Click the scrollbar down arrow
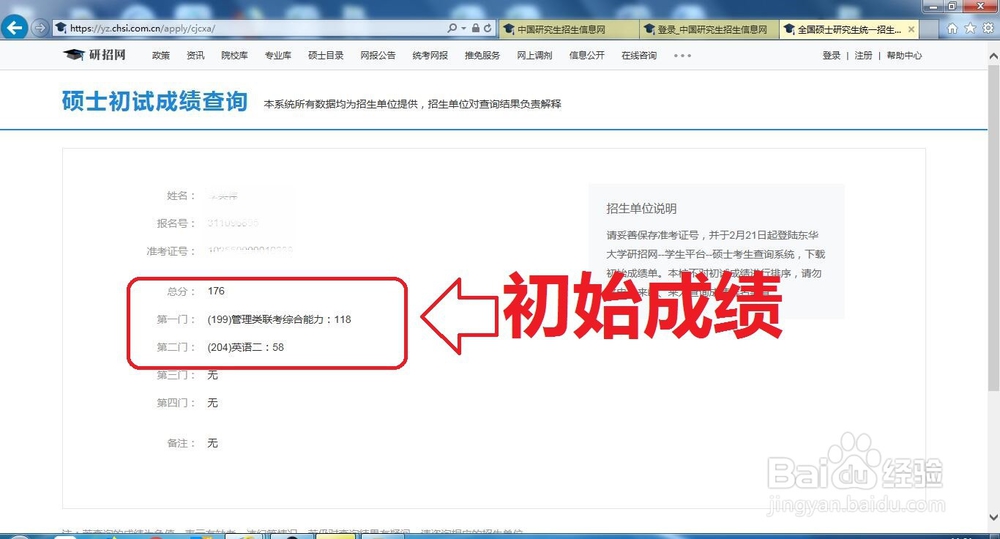 pyautogui.click(x=994, y=517)
